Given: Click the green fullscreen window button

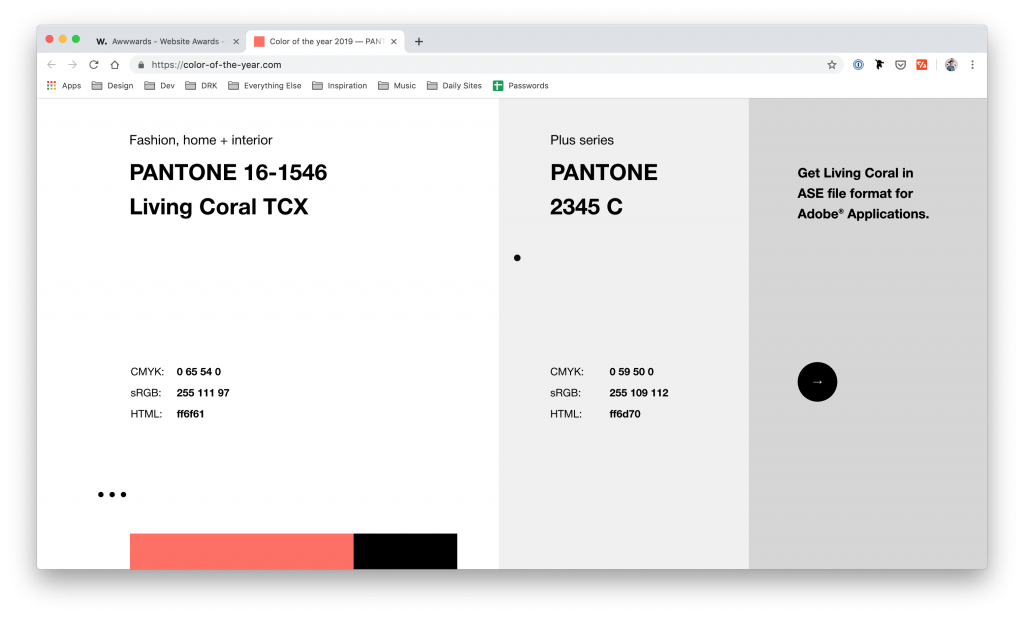Looking at the screenshot, I should click(76, 39).
